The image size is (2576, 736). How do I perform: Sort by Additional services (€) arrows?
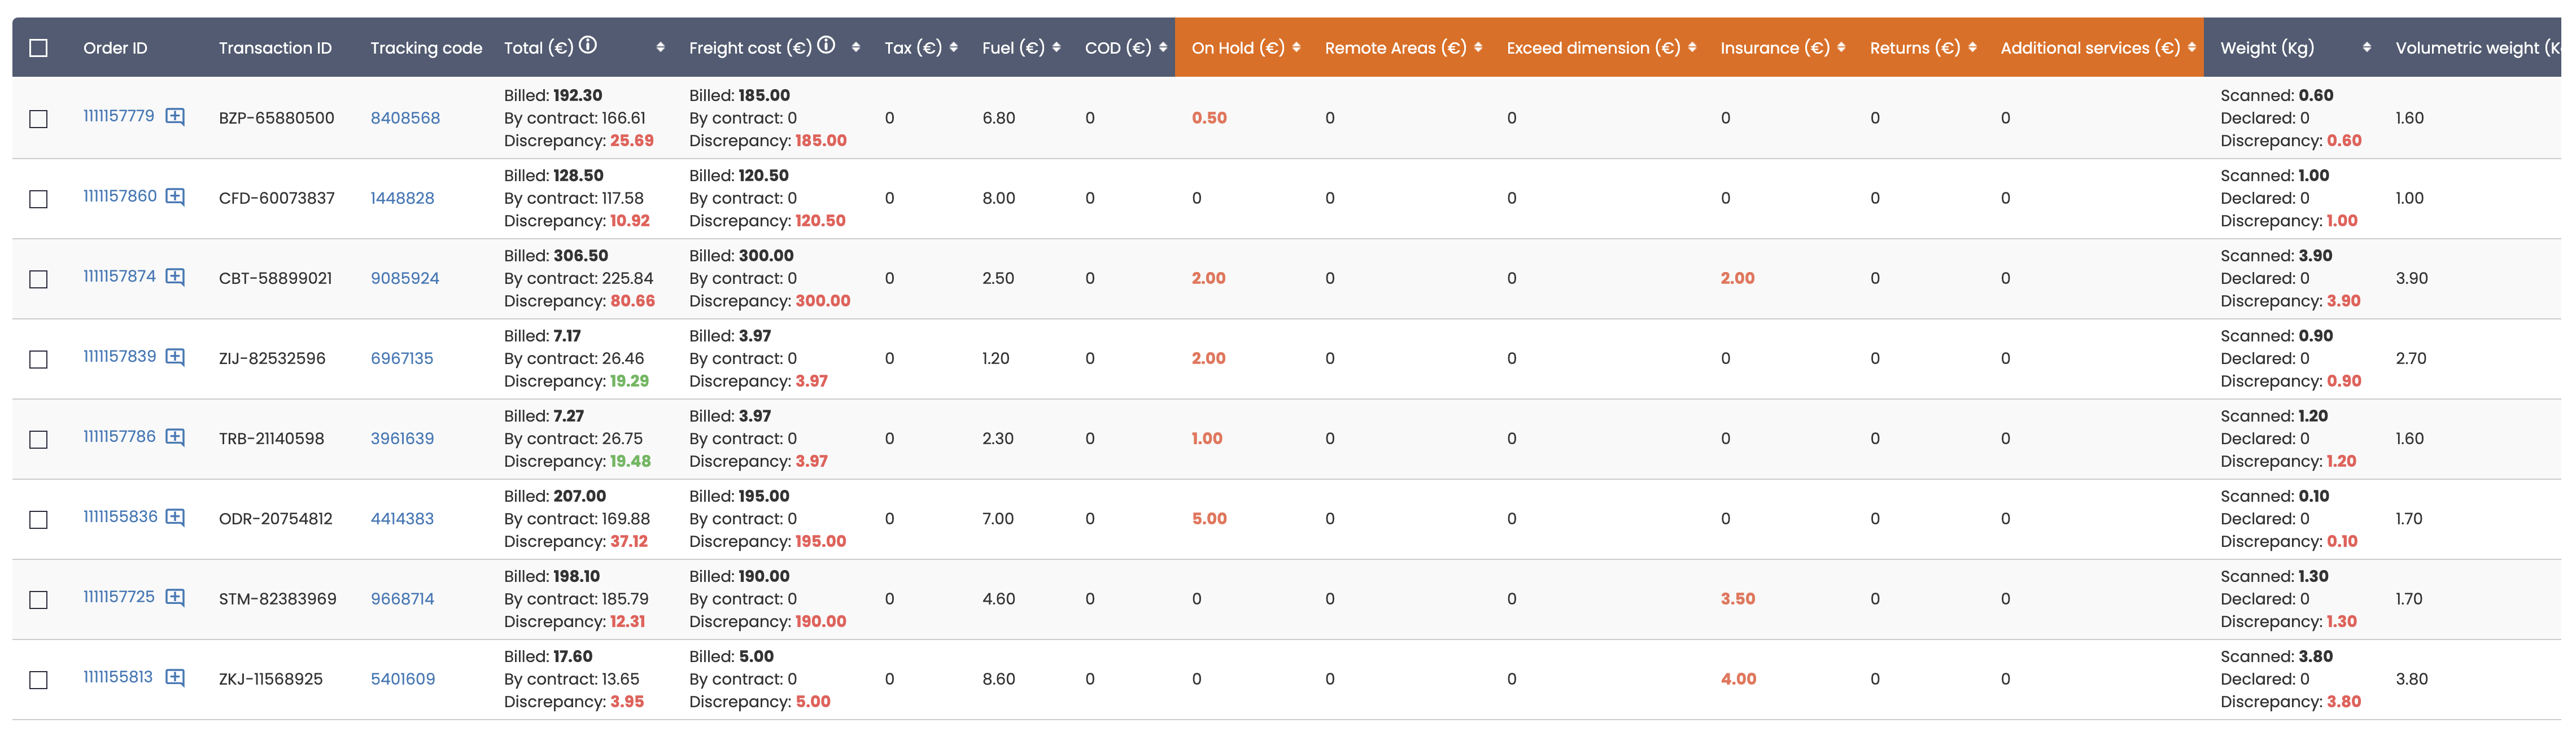click(x=2192, y=47)
